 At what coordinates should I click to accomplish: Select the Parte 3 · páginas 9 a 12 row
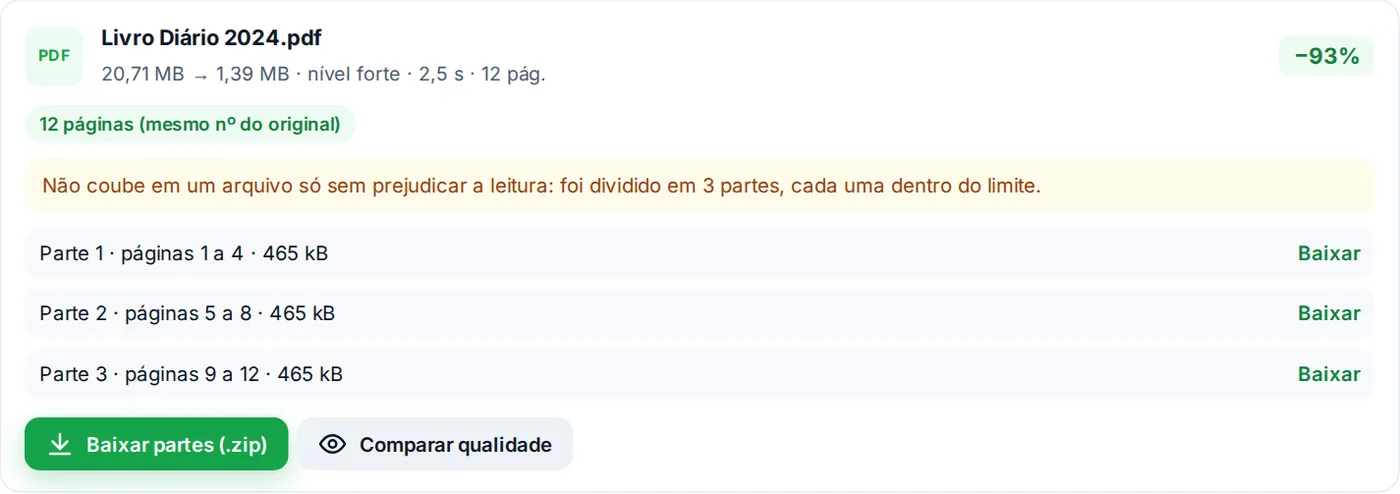pyautogui.click(x=700, y=374)
